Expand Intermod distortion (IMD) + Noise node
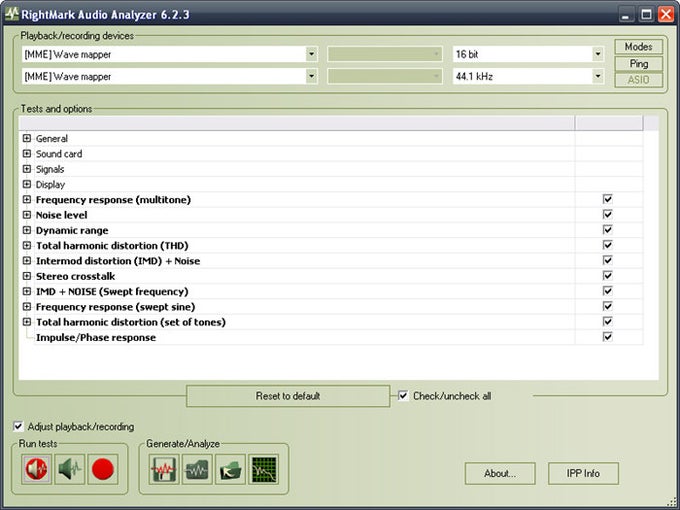 coord(27,261)
